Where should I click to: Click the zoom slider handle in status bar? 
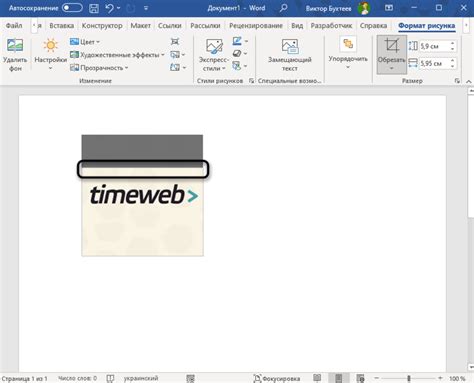click(x=409, y=378)
